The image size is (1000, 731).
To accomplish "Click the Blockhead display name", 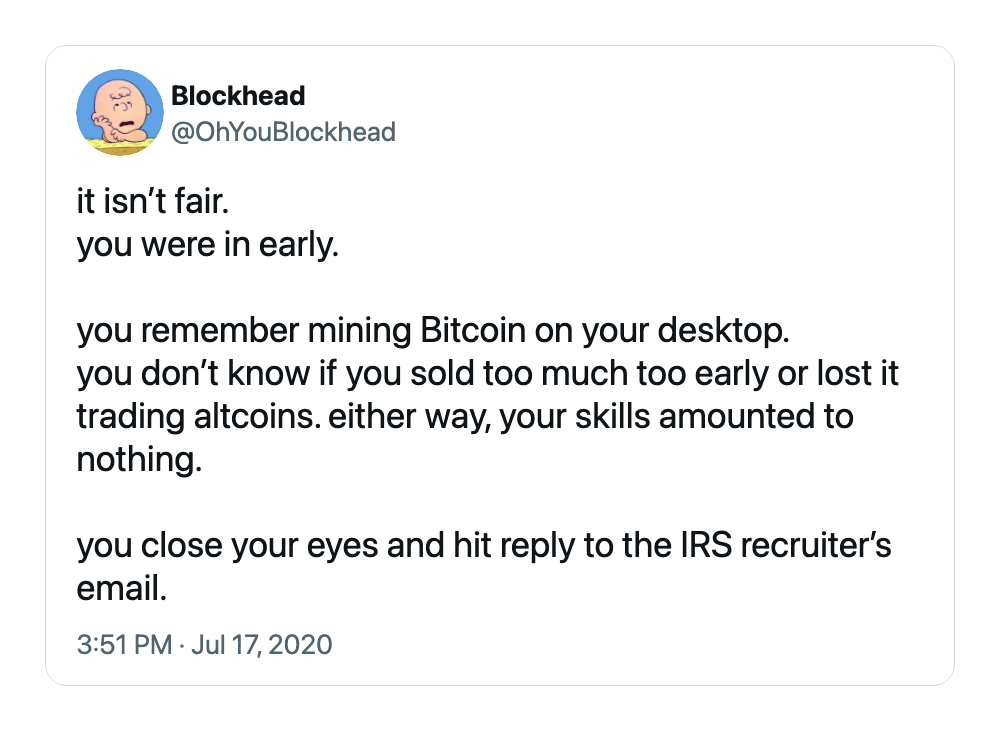I will [238, 96].
